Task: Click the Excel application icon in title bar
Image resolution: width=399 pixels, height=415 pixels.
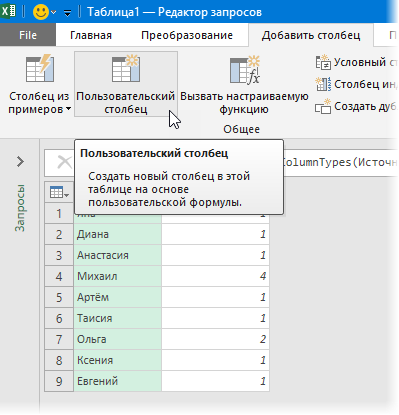Action: tap(8, 11)
